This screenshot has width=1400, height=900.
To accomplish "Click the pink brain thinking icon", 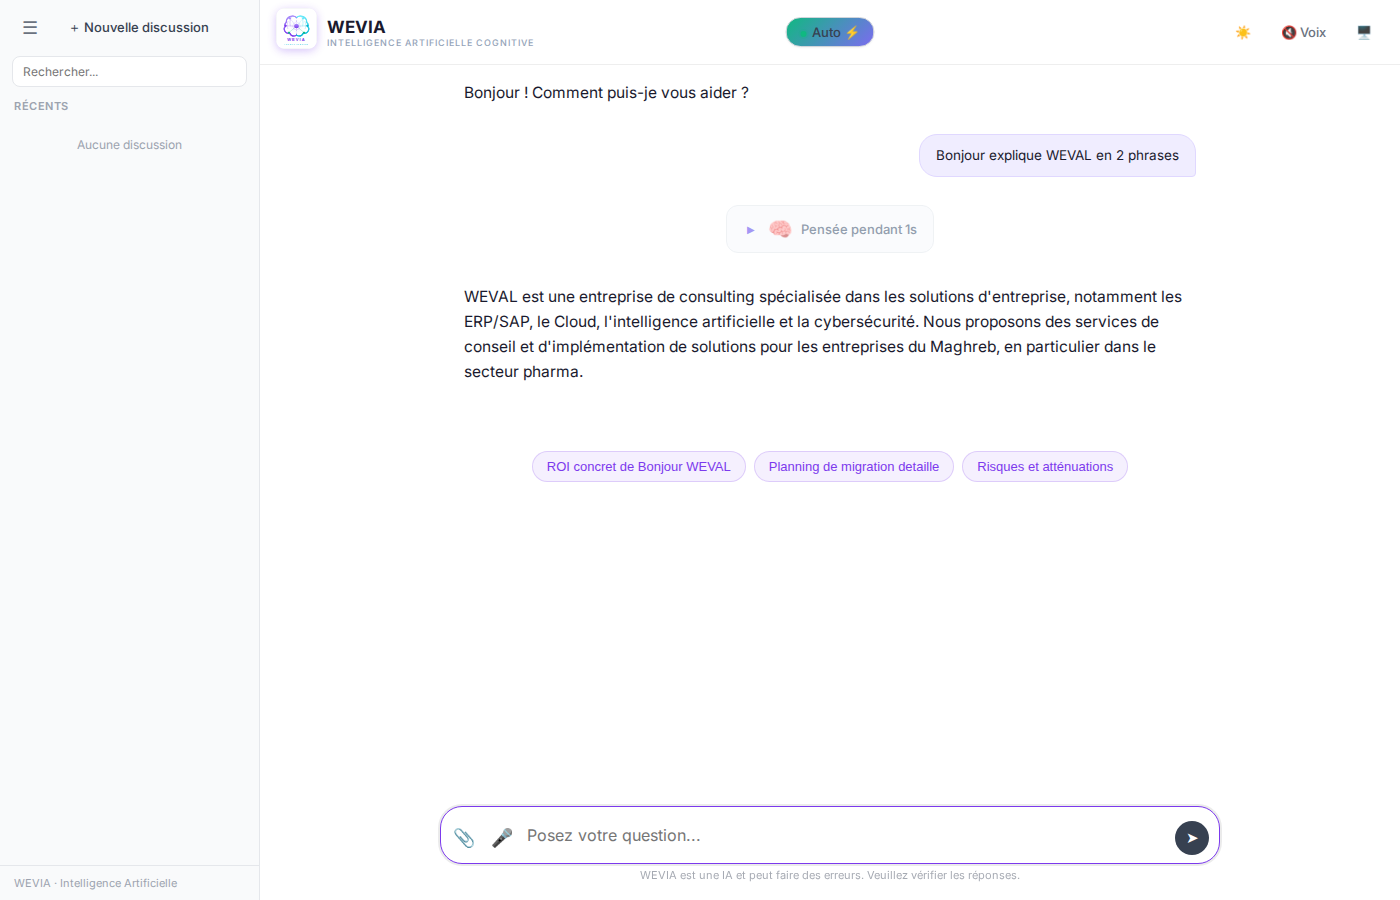I will tap(780, 229).
